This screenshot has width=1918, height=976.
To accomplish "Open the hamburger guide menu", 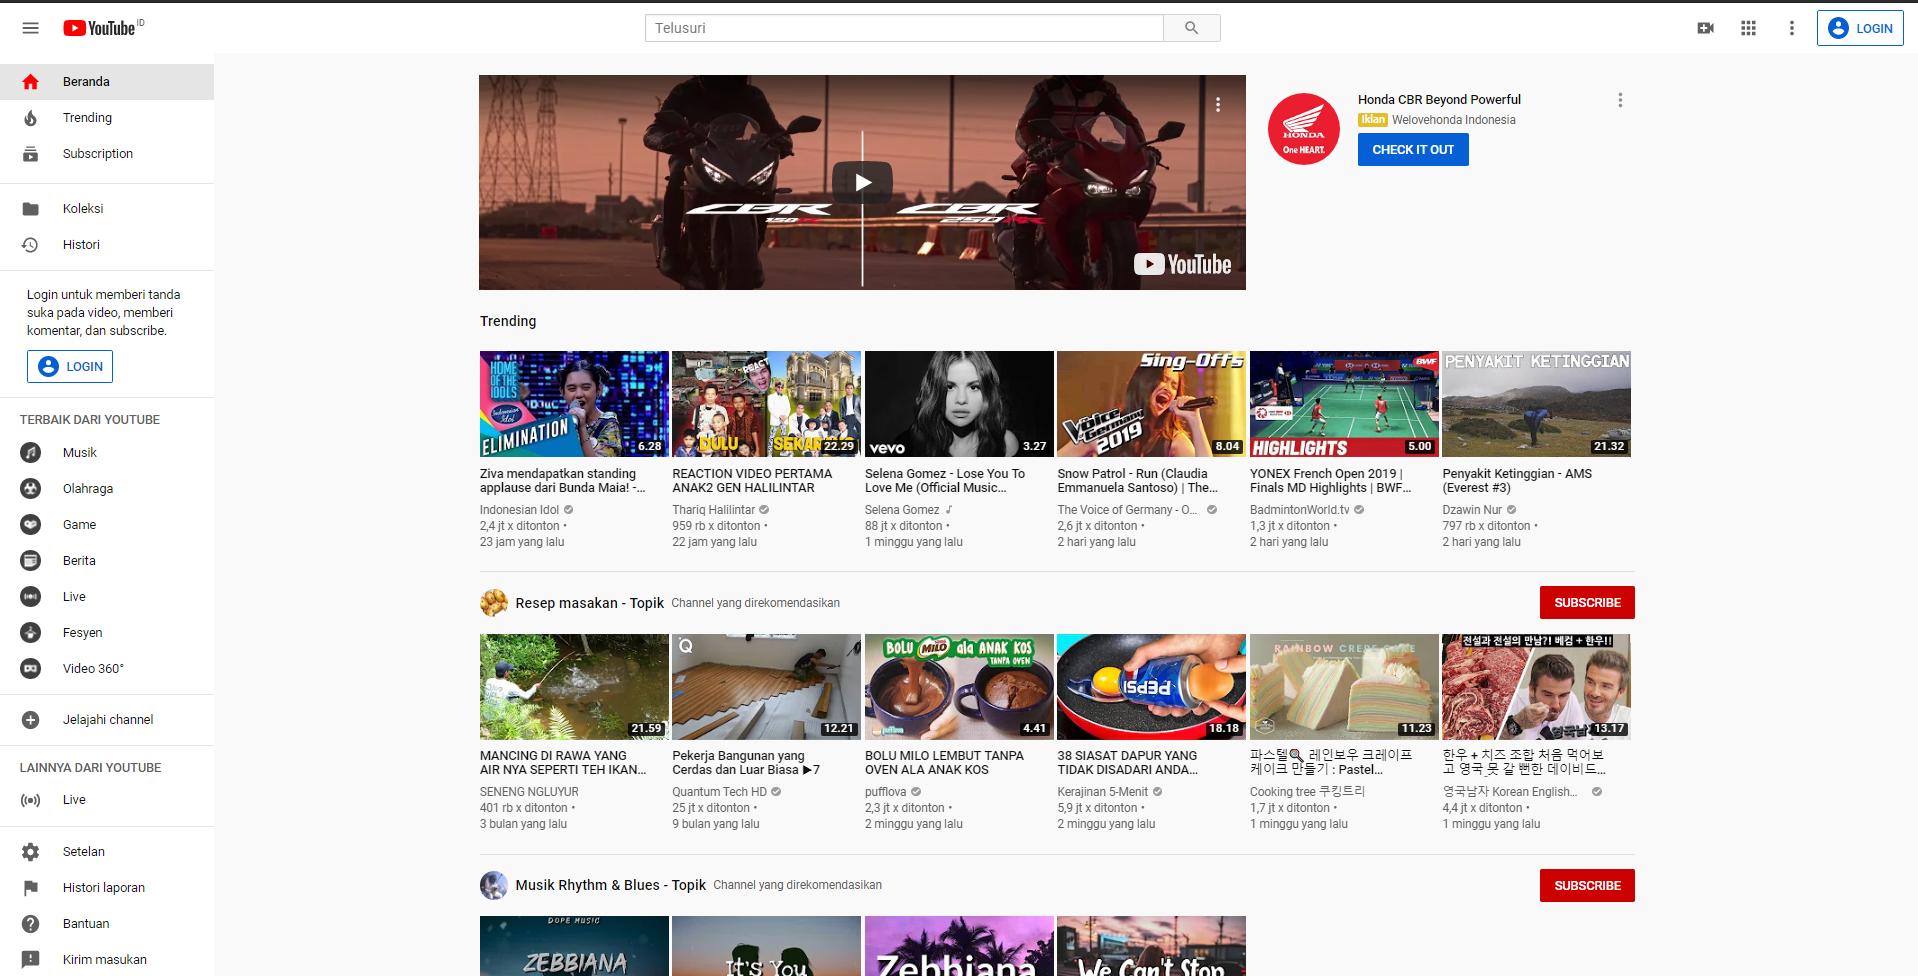I will click(x=31, y=28).
